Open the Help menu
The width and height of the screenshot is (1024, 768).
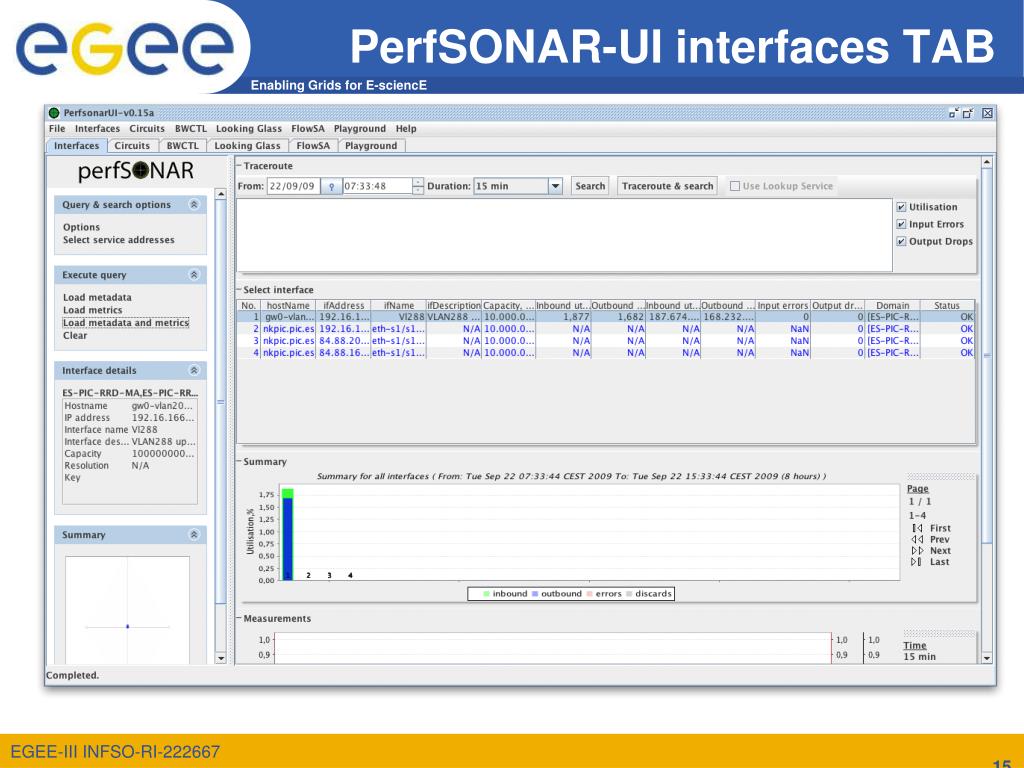pos(406,129)
